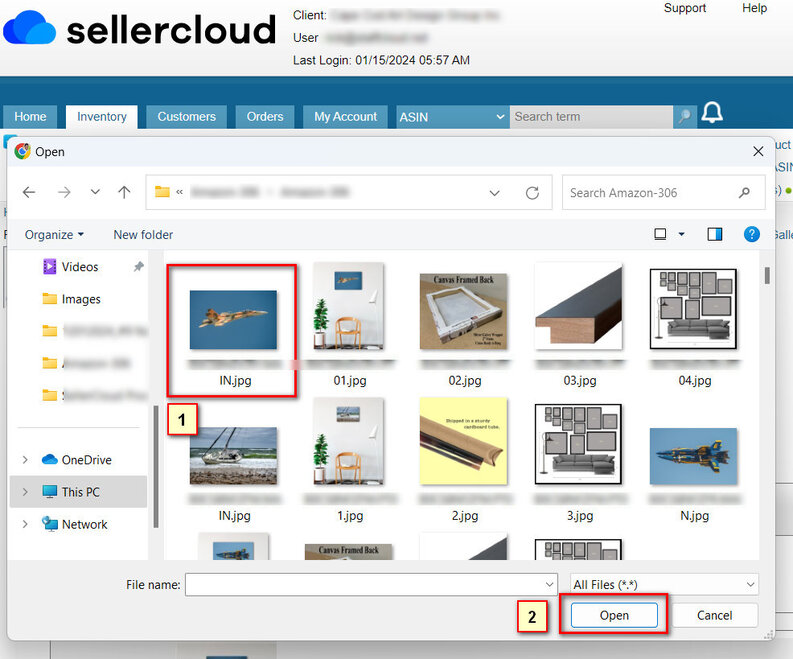The image size is (793, 659).
Task: Refresh the folder with the circular arrow
Action: point(532,193)
